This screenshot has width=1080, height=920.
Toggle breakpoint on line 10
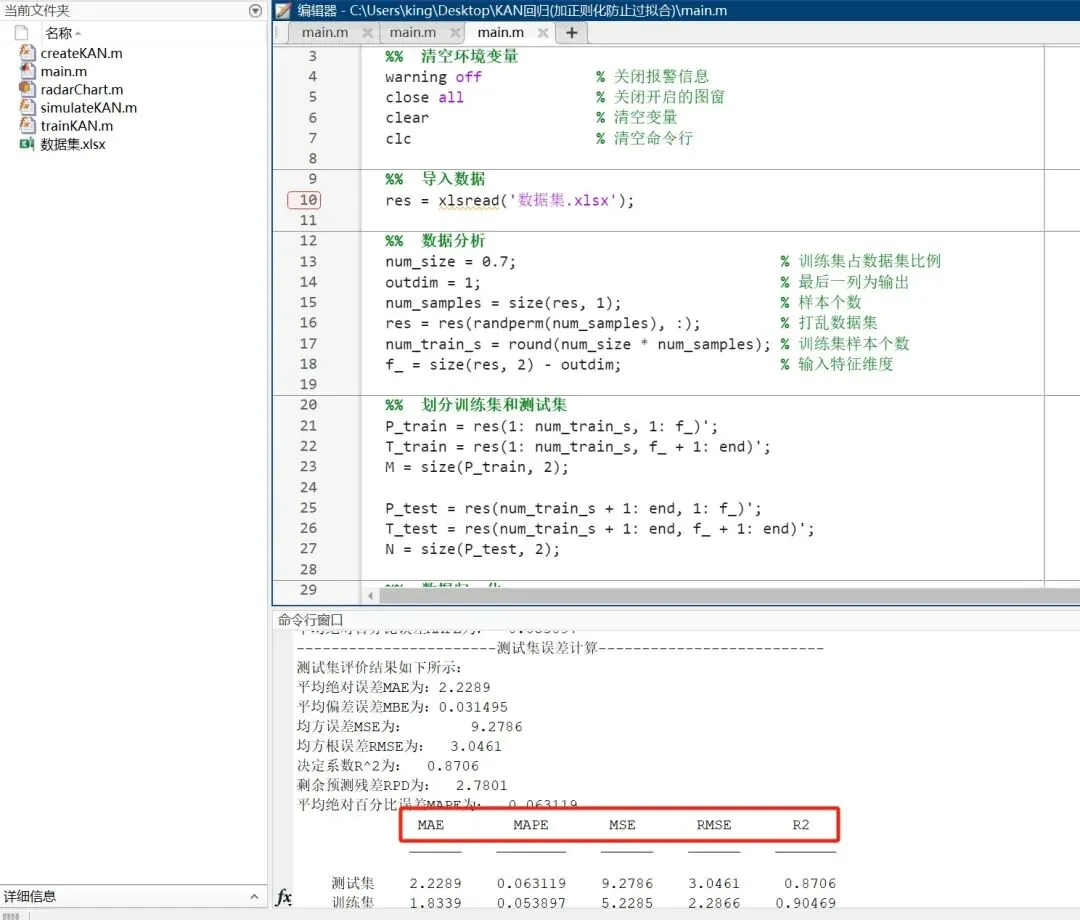click(304, 200)
